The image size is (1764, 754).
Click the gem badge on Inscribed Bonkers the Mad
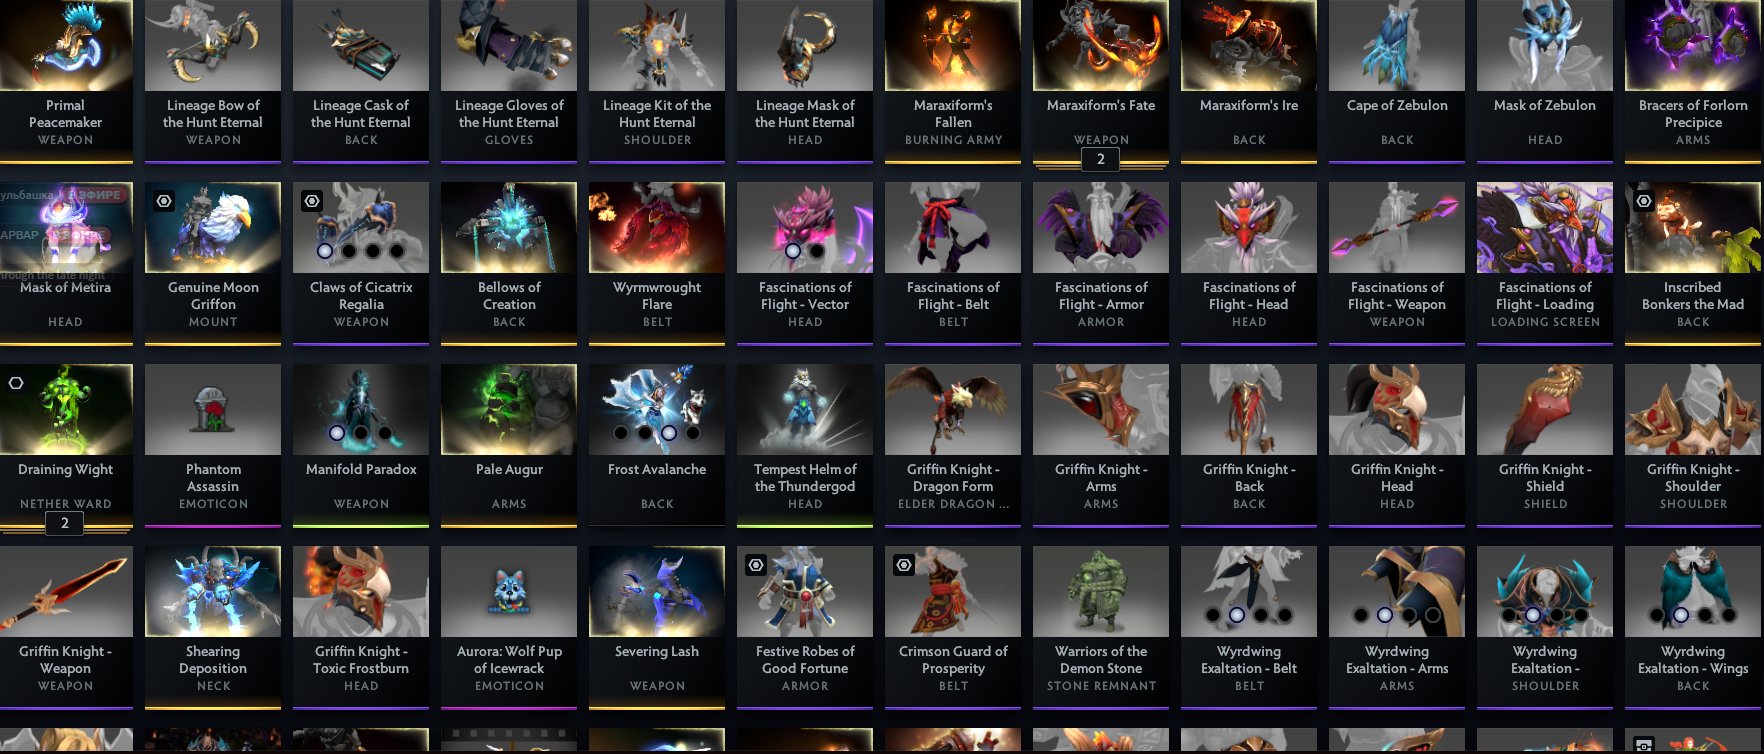click(x=1644, y=201)
